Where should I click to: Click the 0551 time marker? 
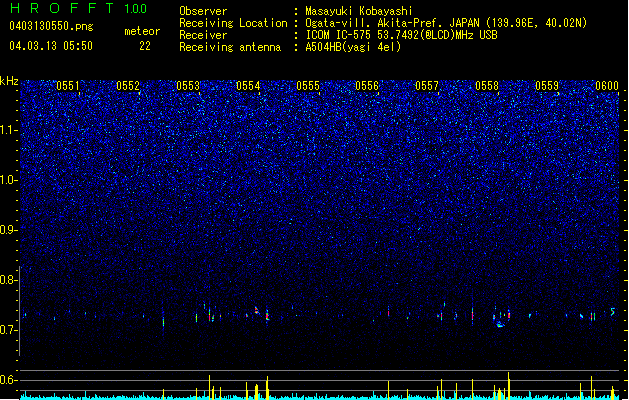68,86
